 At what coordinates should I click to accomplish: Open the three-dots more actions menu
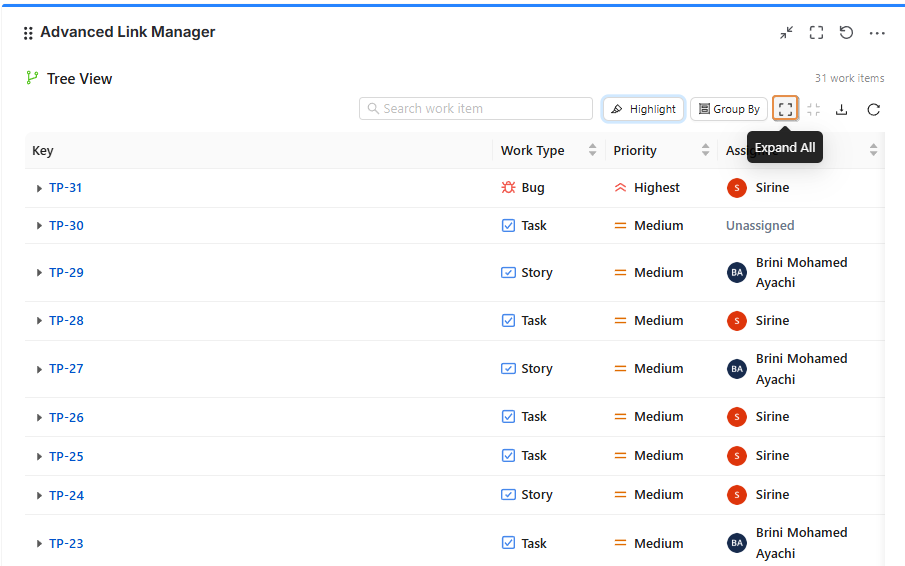point(877,33)
